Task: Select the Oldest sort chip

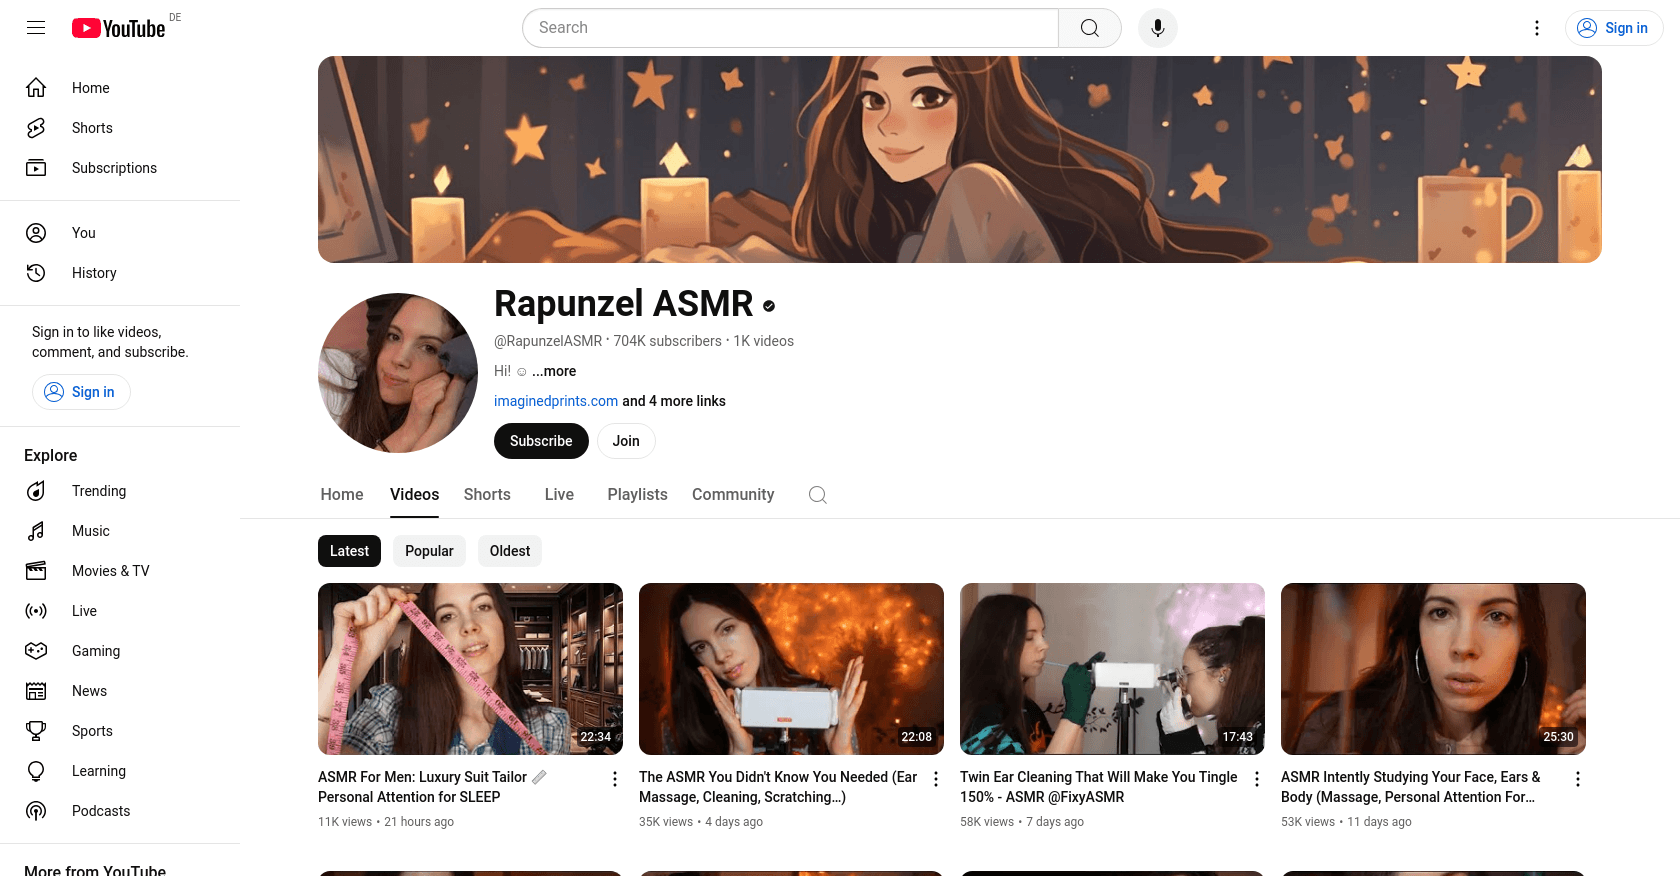Action: coord(510,551)
